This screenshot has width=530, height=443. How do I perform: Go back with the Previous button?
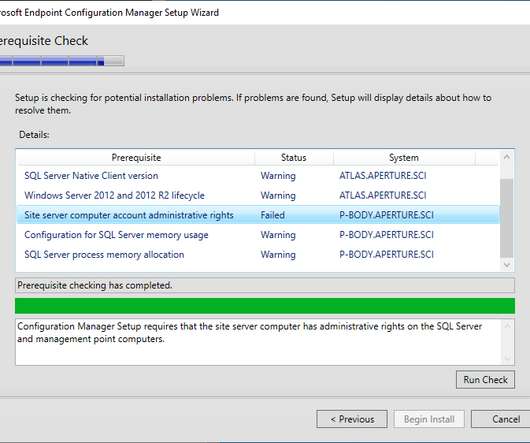[x=352, y=419]
